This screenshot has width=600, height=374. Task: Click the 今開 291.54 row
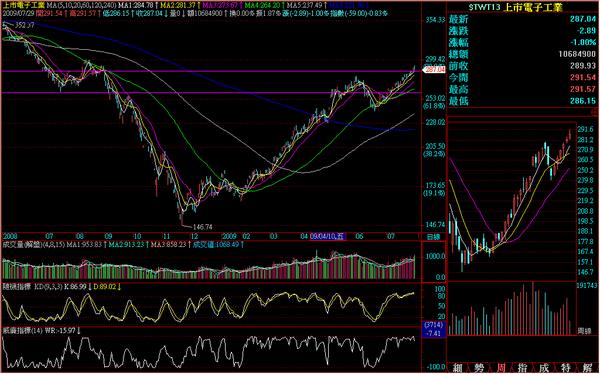(x=523, y=77)
